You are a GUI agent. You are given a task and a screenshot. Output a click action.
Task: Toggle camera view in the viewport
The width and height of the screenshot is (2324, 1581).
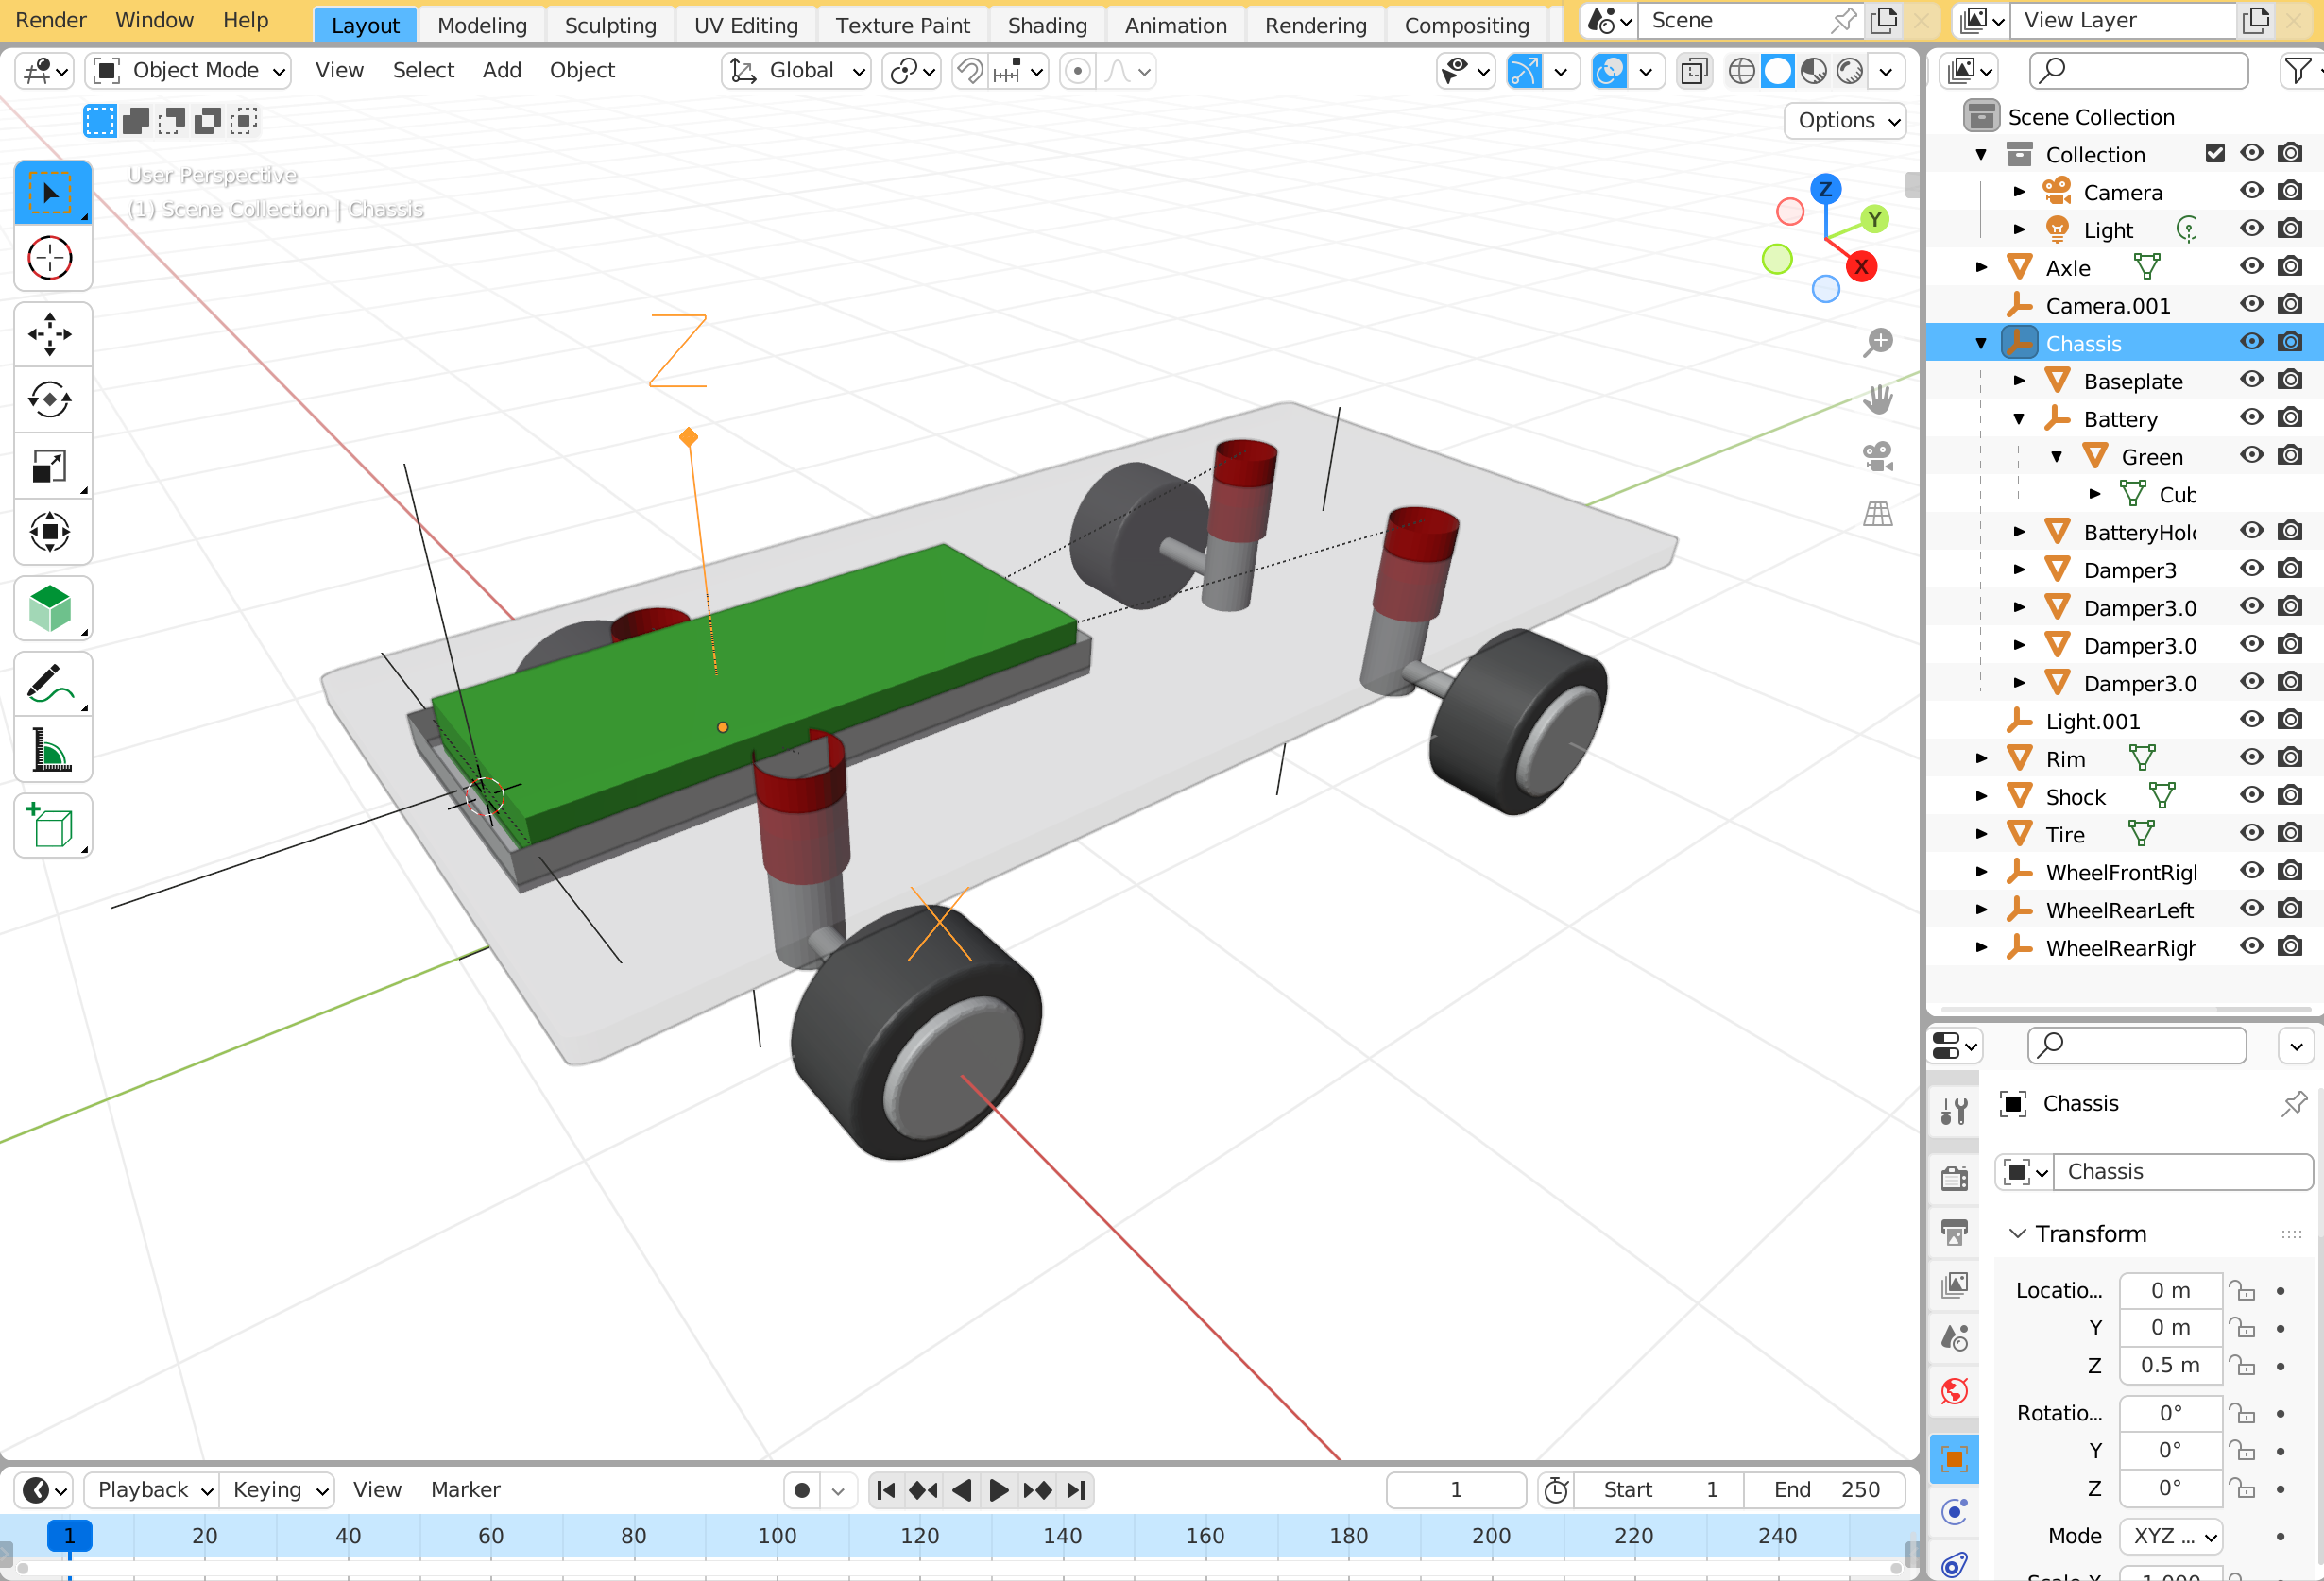coord(1878,457)
